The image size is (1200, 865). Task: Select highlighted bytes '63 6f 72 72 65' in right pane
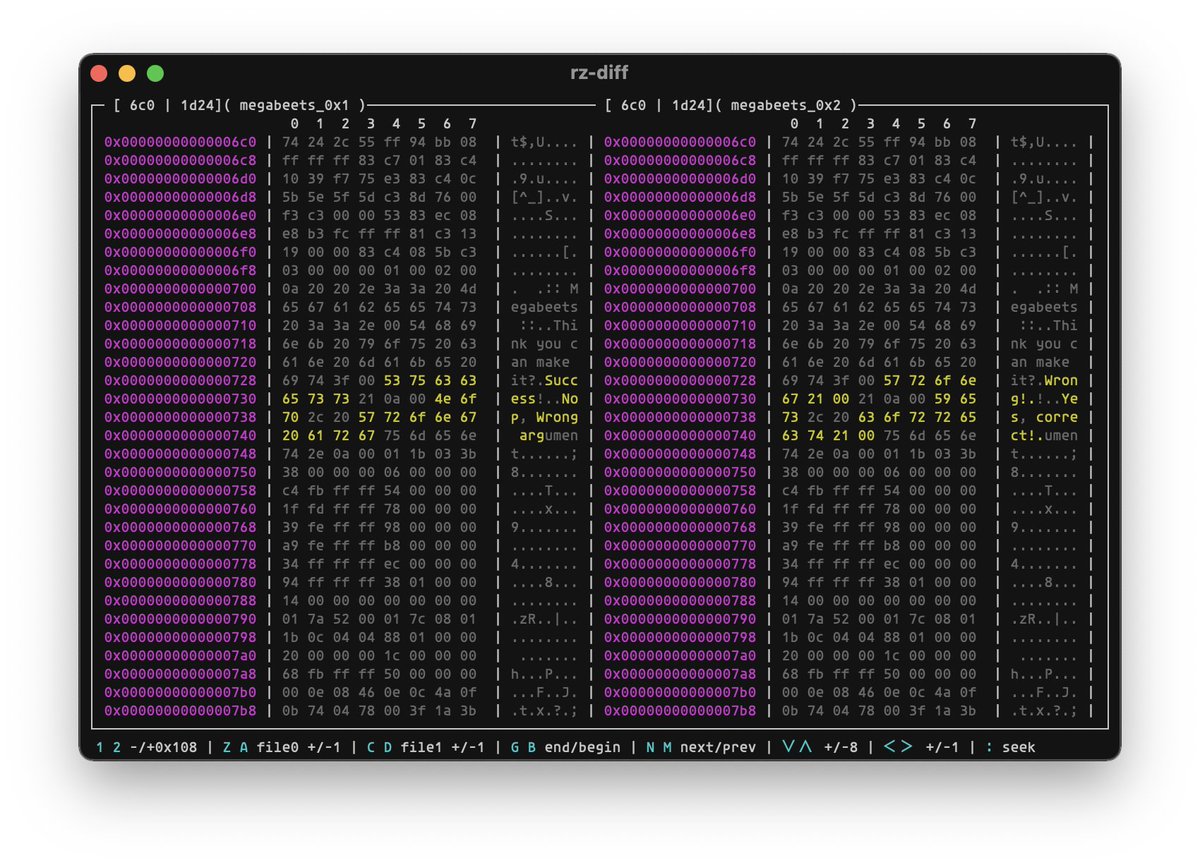point(917,417)
